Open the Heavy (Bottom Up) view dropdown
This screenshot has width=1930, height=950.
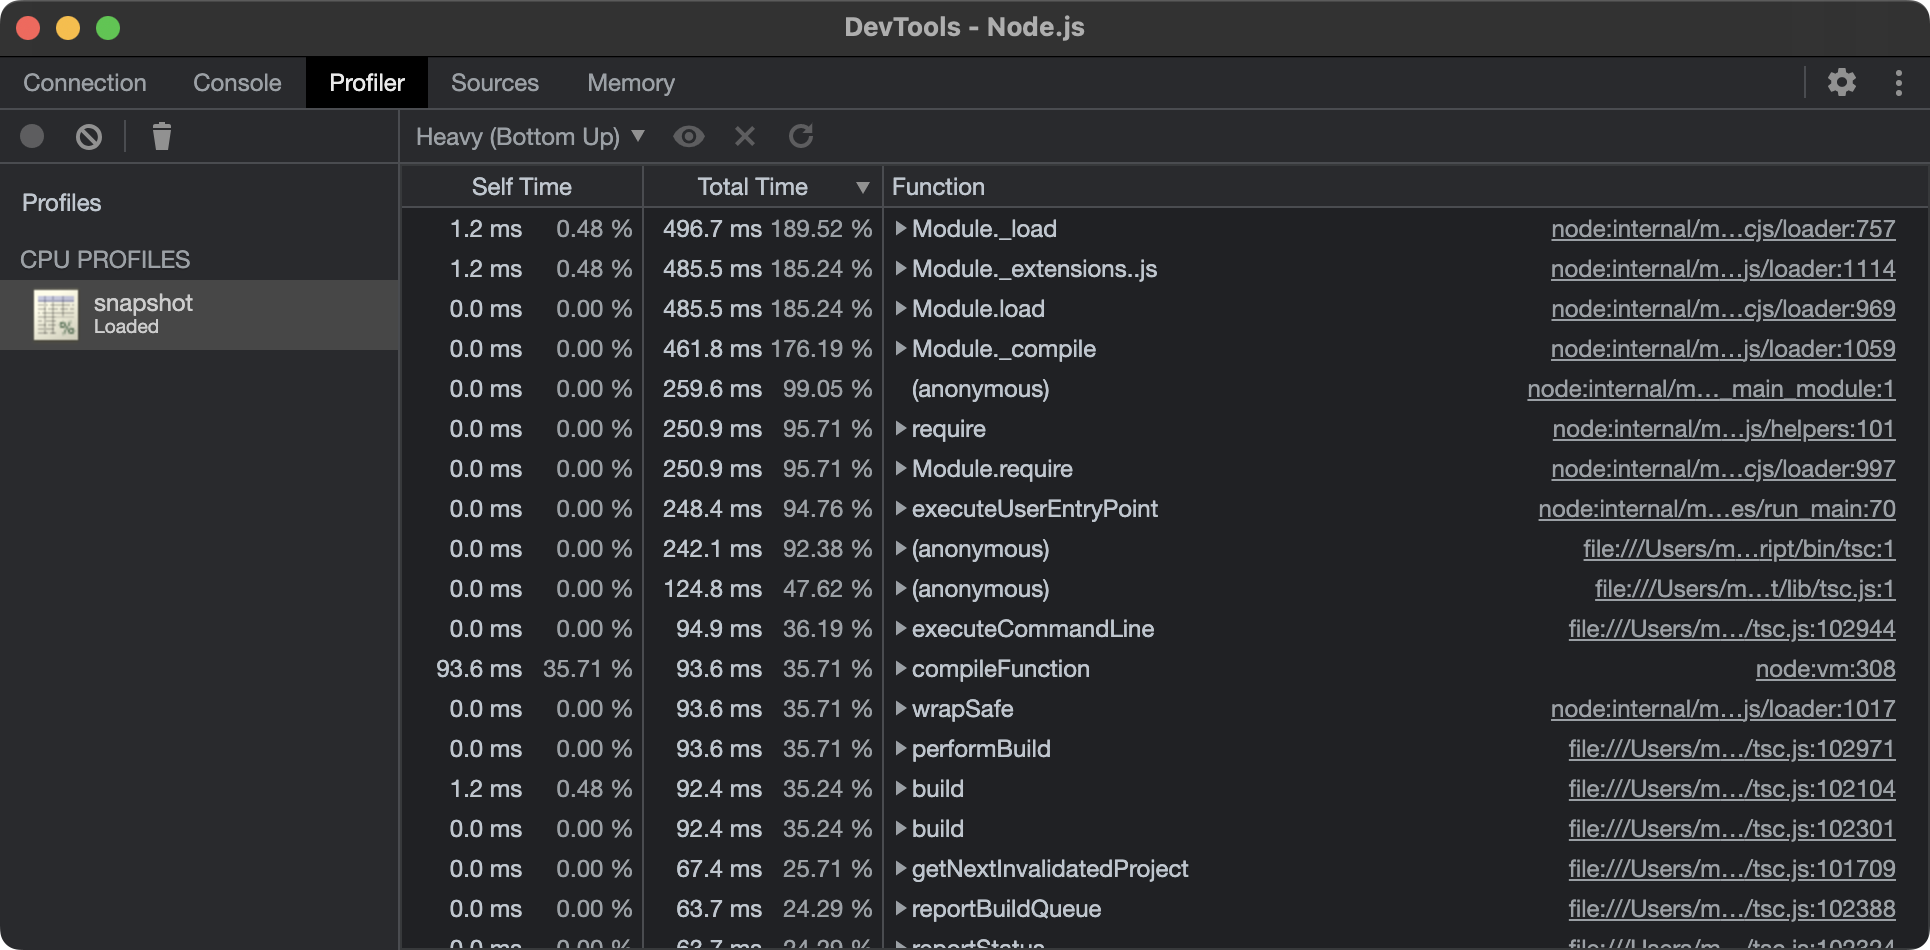tap(529, 136)
